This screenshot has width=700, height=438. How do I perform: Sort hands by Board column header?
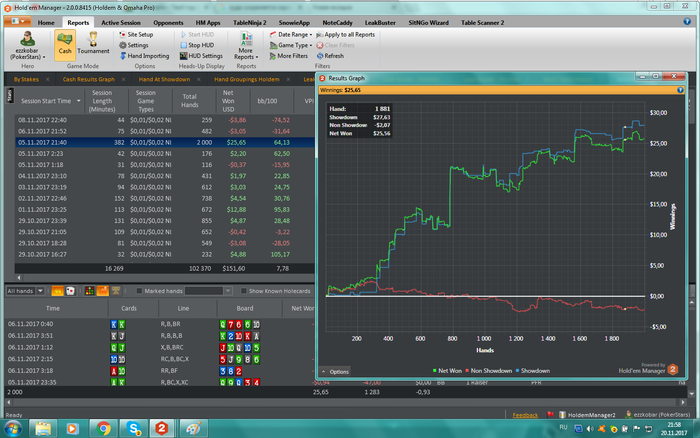245,308
